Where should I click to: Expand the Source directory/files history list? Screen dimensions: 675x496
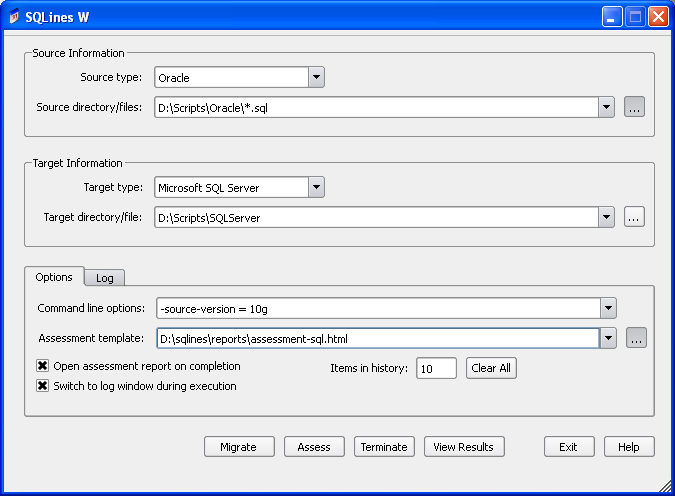(606, 107)
